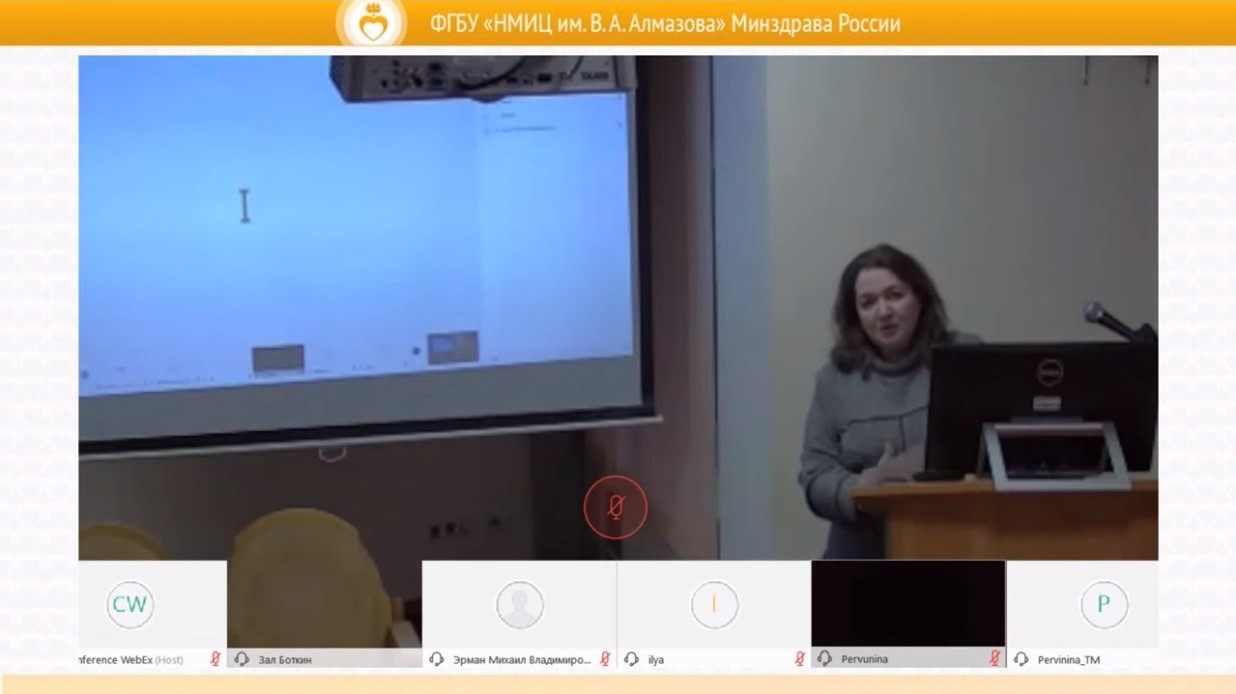Click the headset icon beside Зал Боткин
The image size is (1236, 694).
coord(242,659)
